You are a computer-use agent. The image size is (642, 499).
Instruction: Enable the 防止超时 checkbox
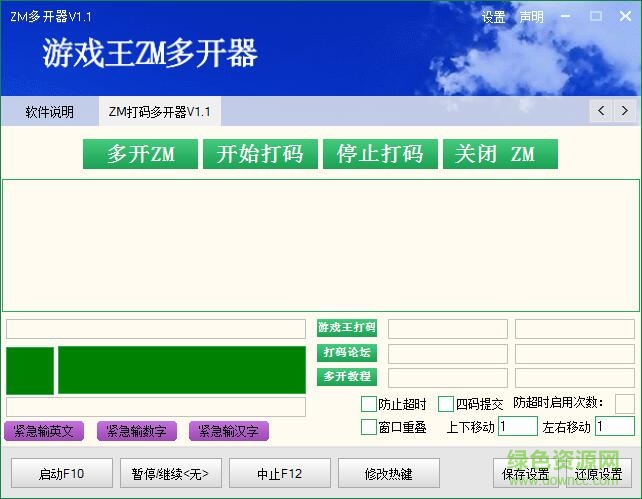pyautogui.click(x=368, y=404)
